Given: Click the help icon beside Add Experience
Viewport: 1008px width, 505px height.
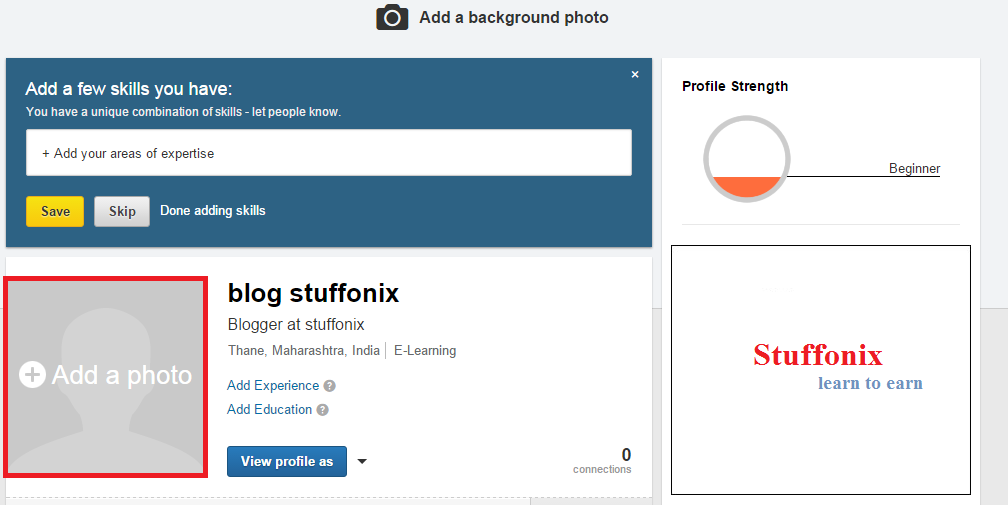Looking at the screenshot, I should (x=329, y=386).
